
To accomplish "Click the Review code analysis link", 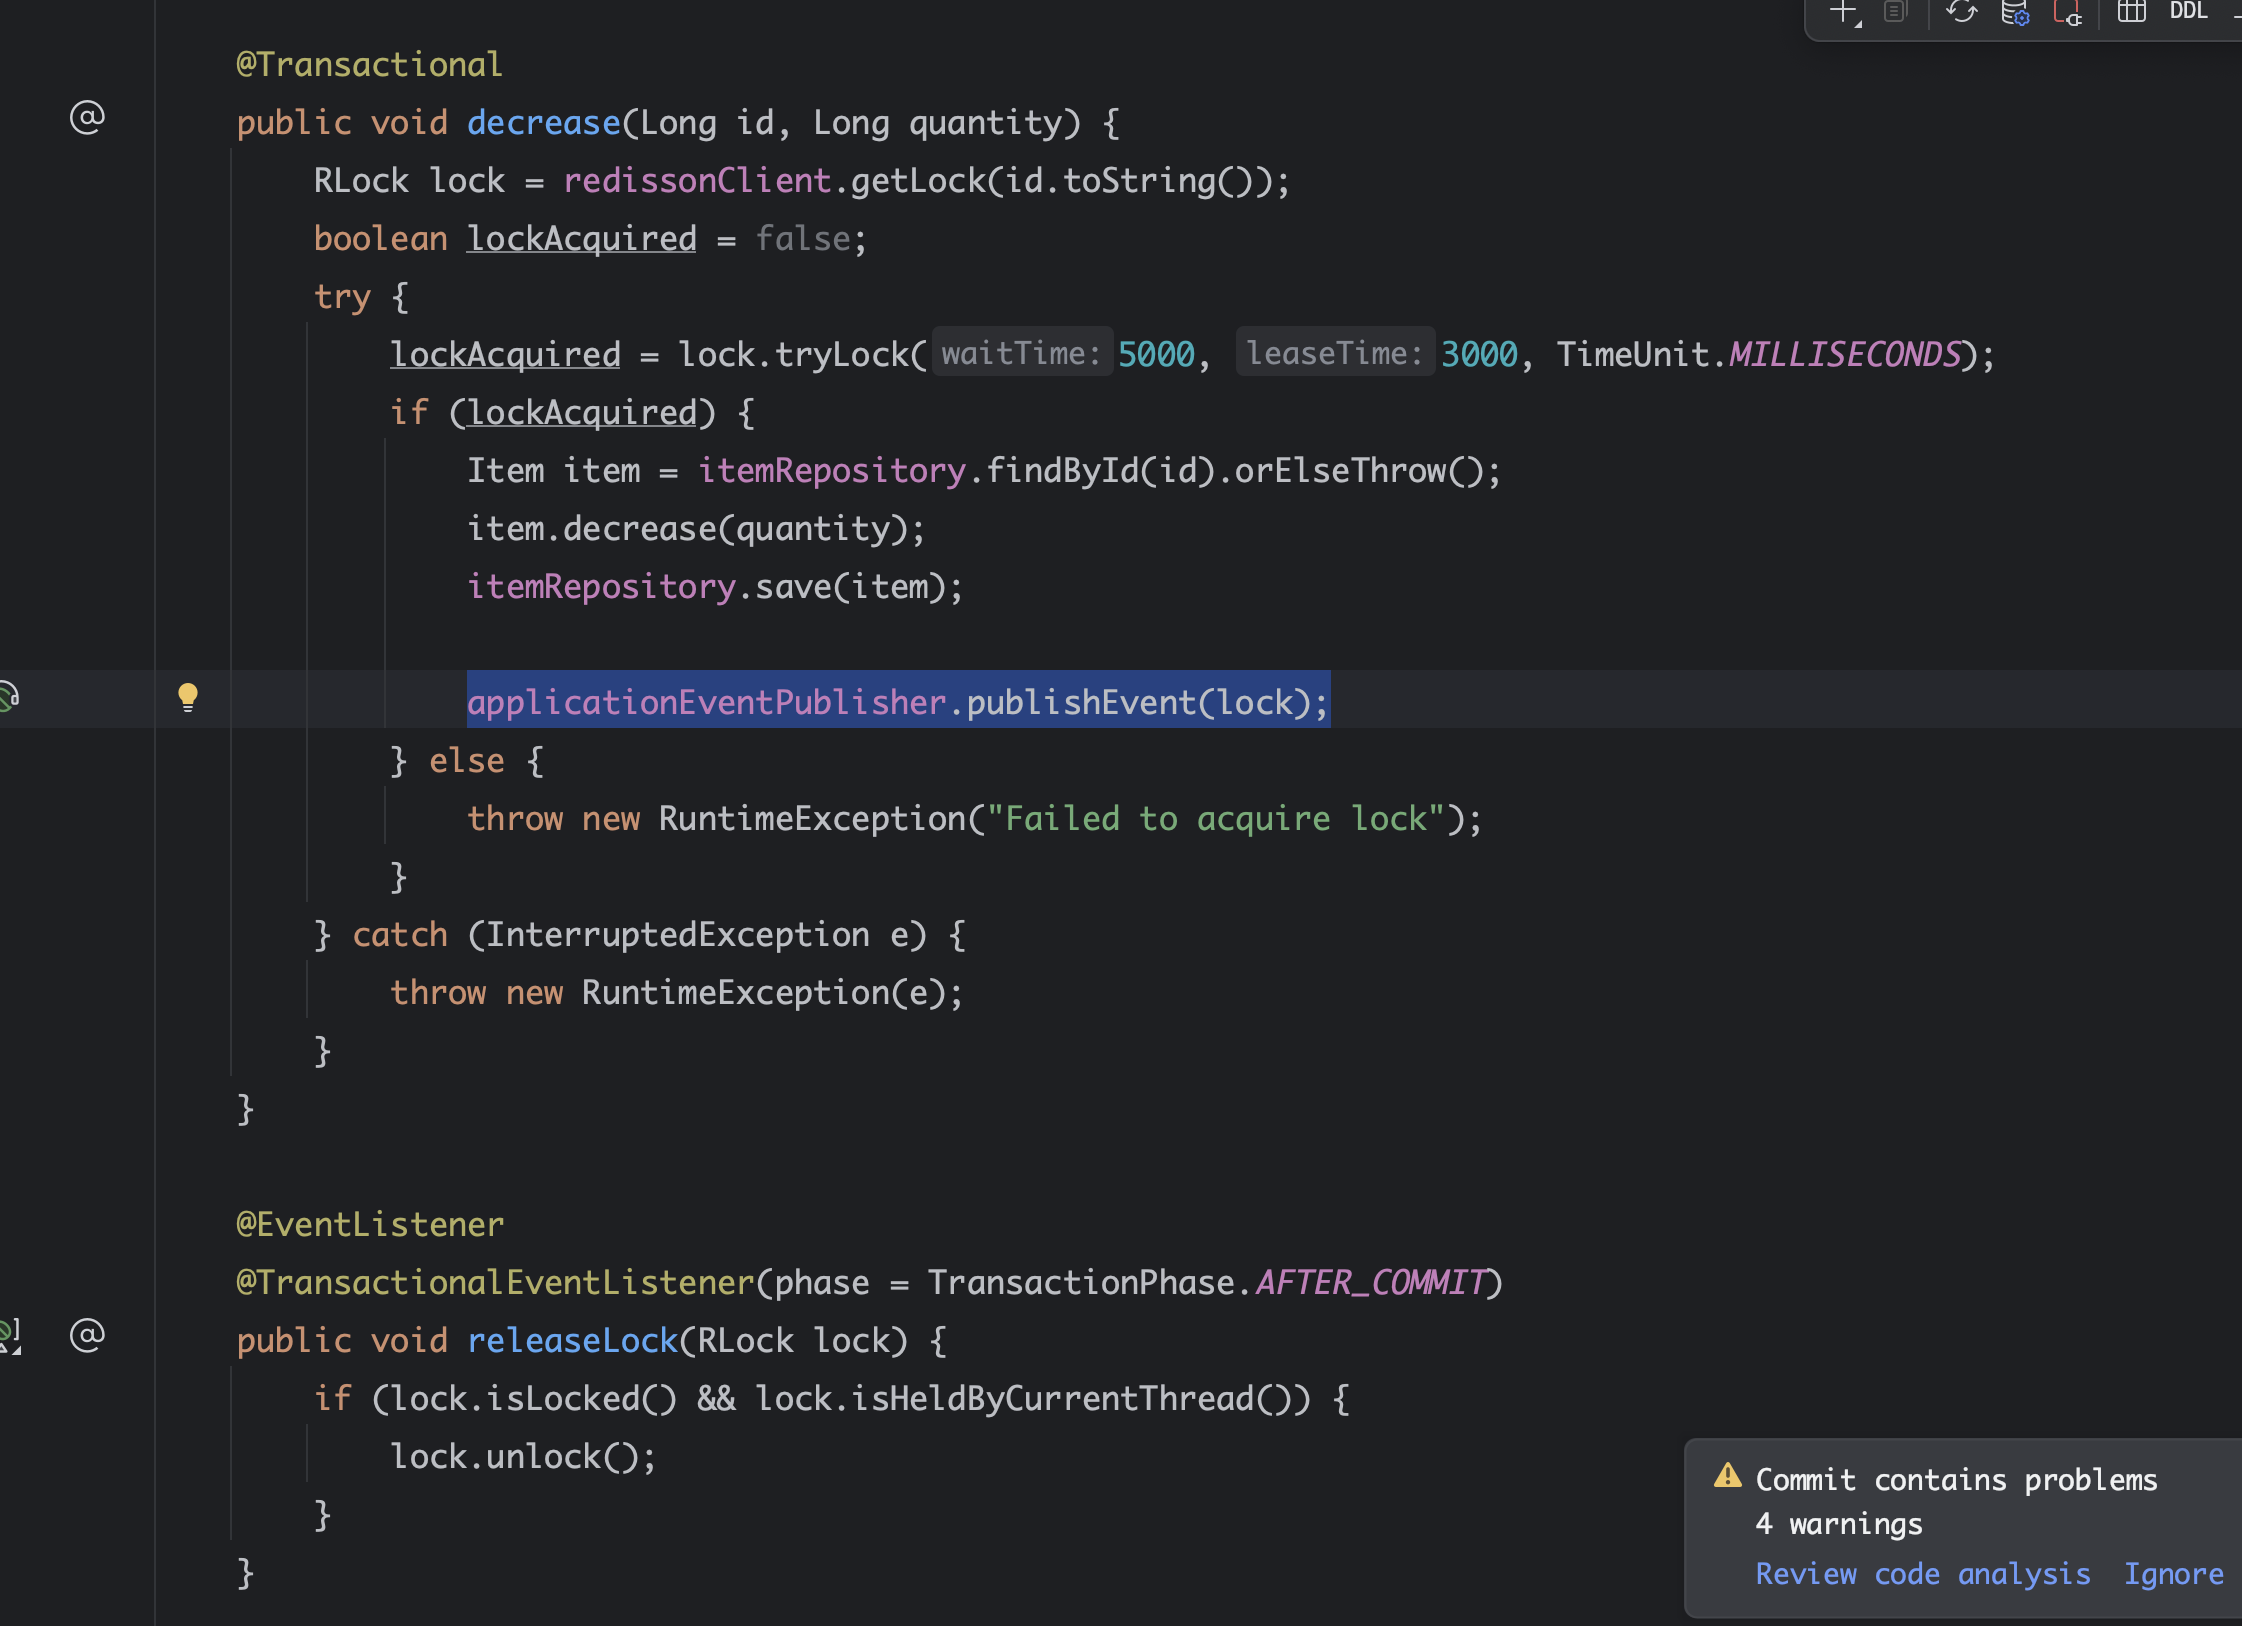I will 1922,1574.
